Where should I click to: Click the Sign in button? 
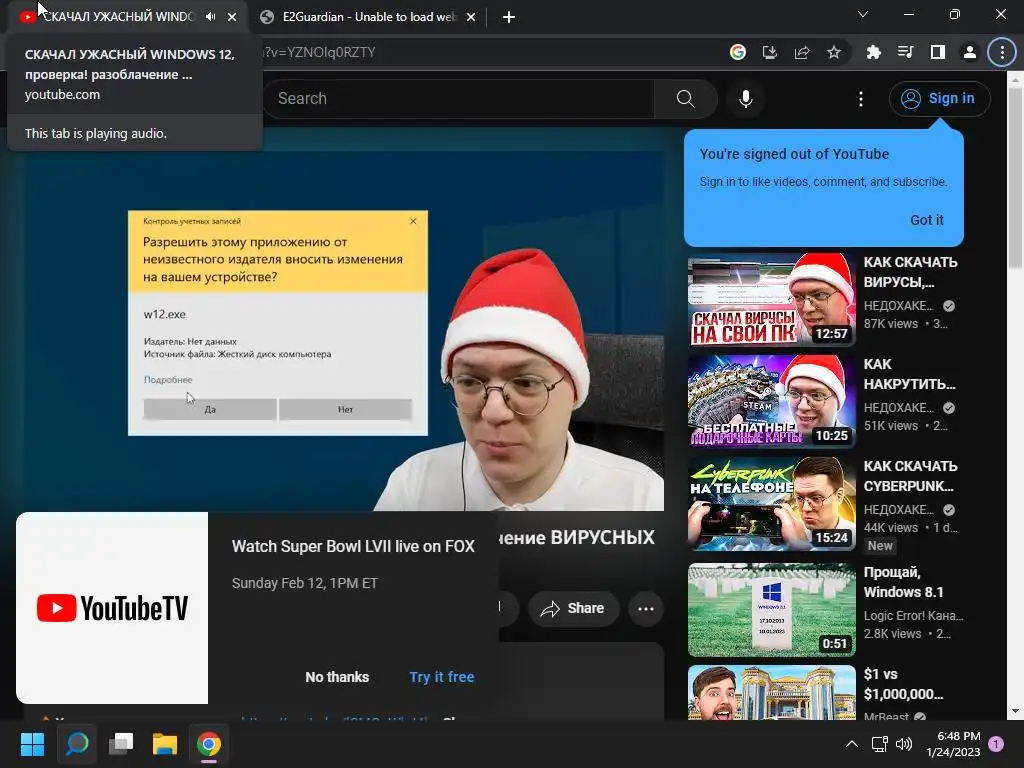pyautogui.click(x=939, y=99)
